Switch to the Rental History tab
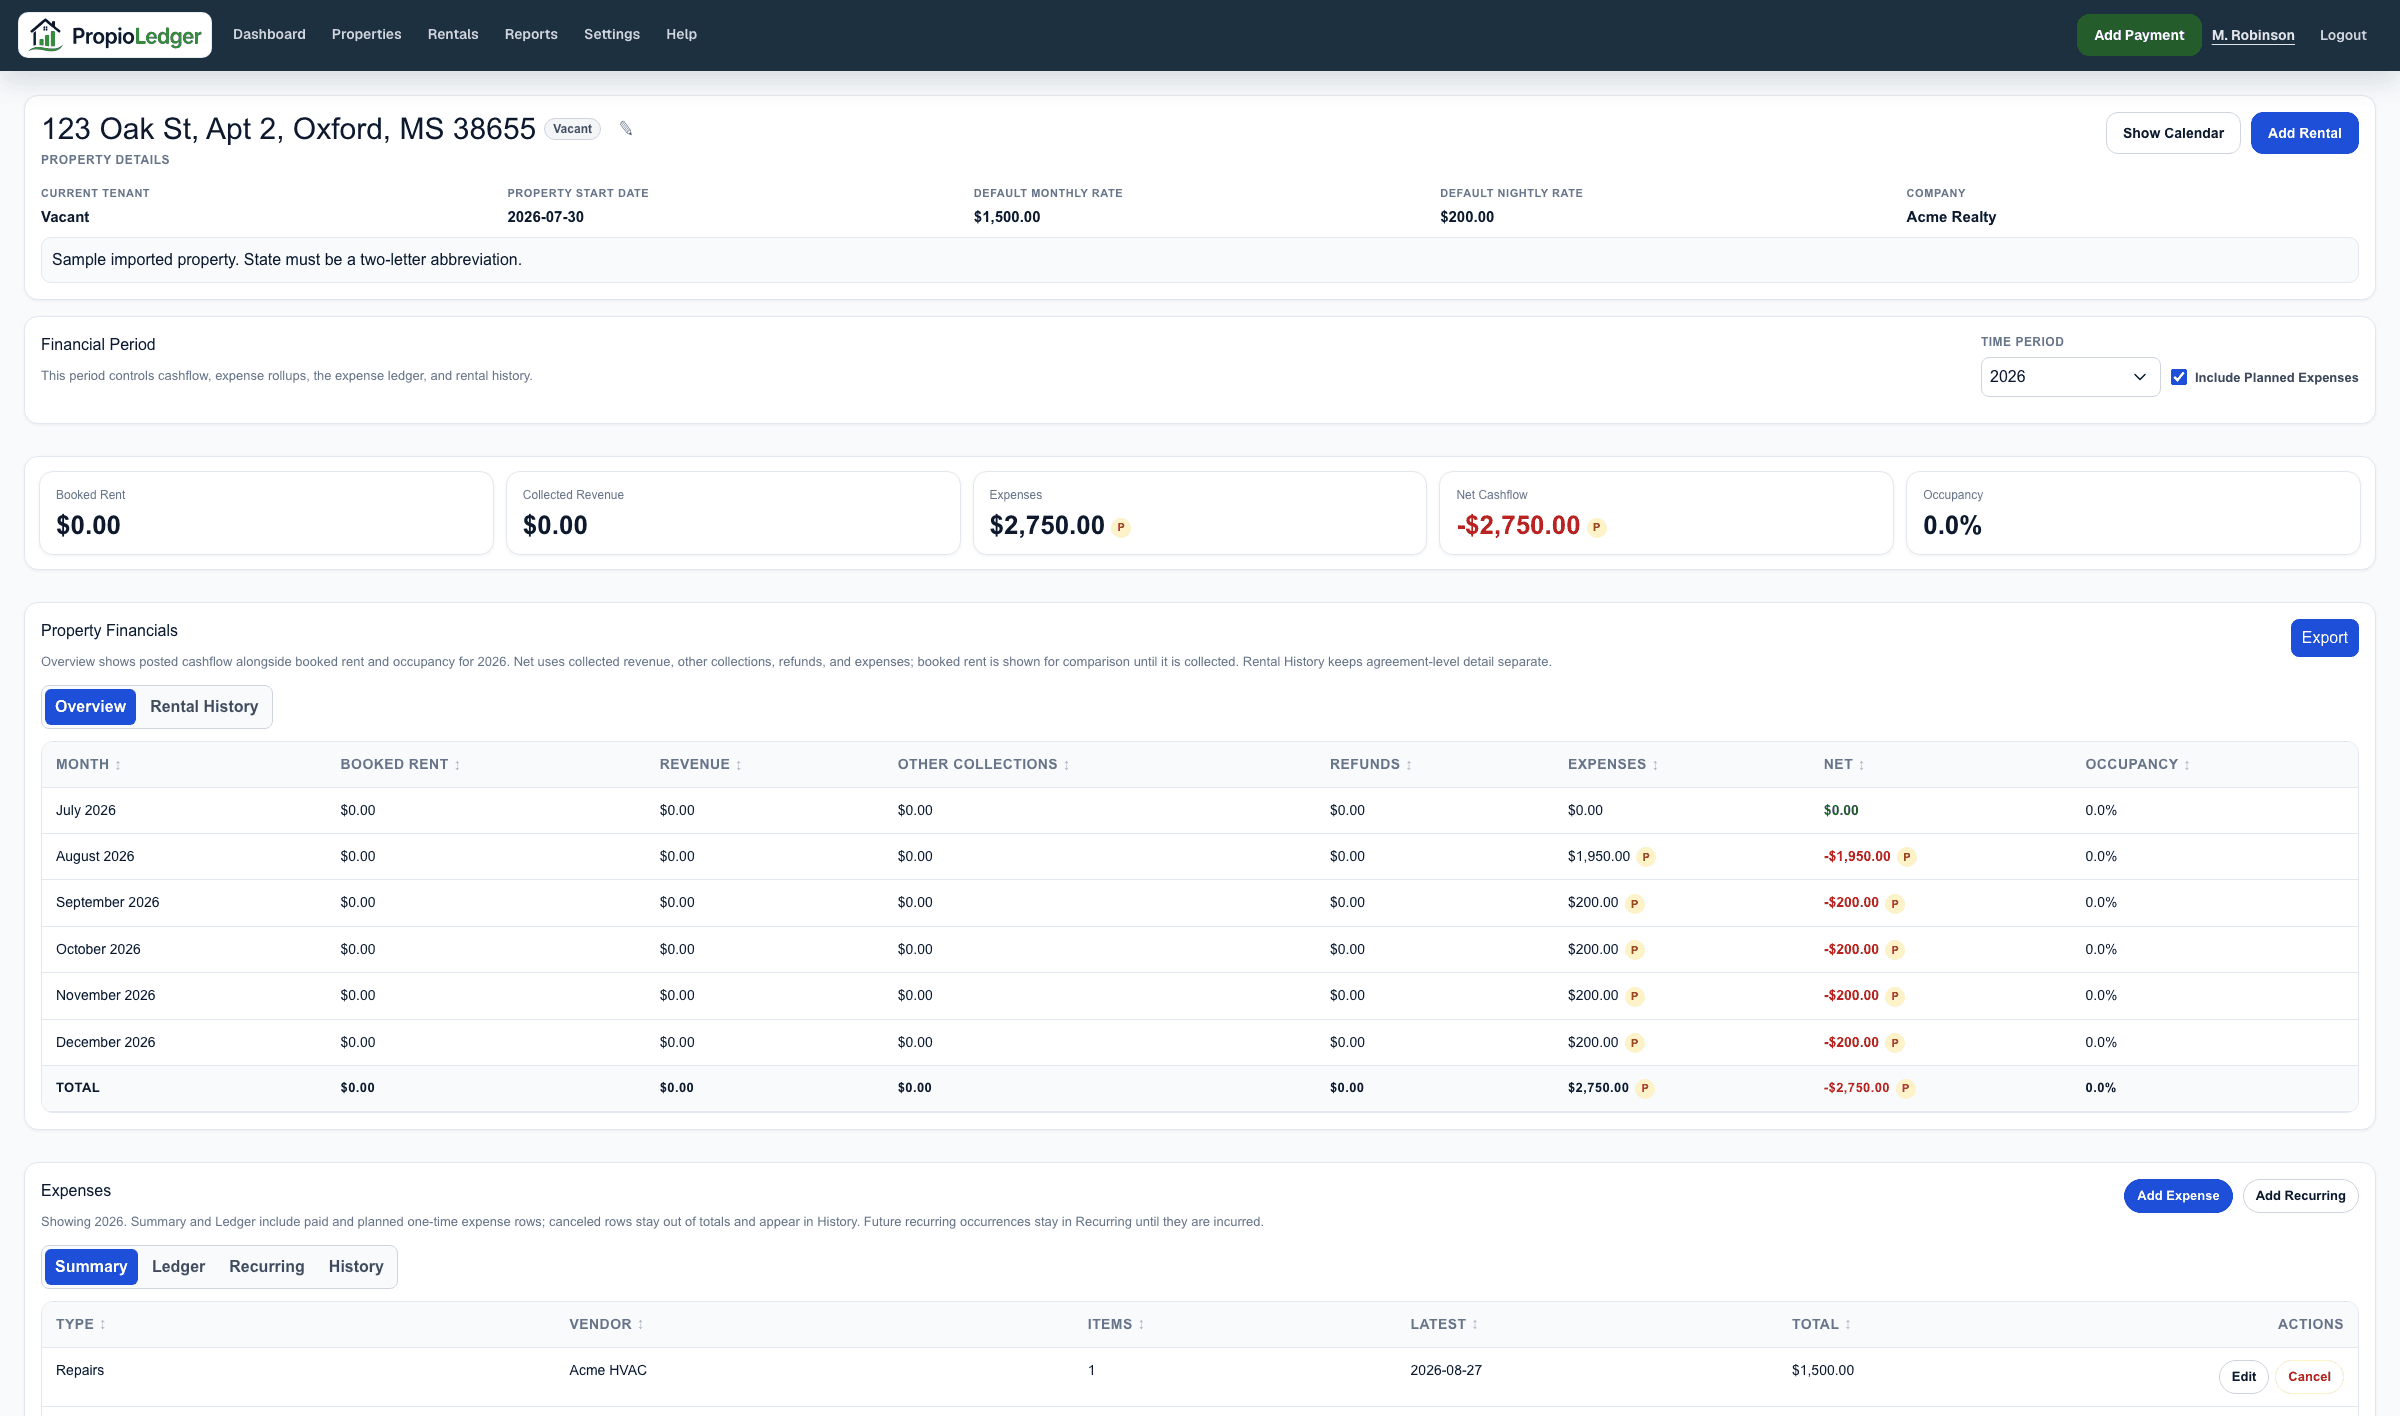 pos(204,707)
